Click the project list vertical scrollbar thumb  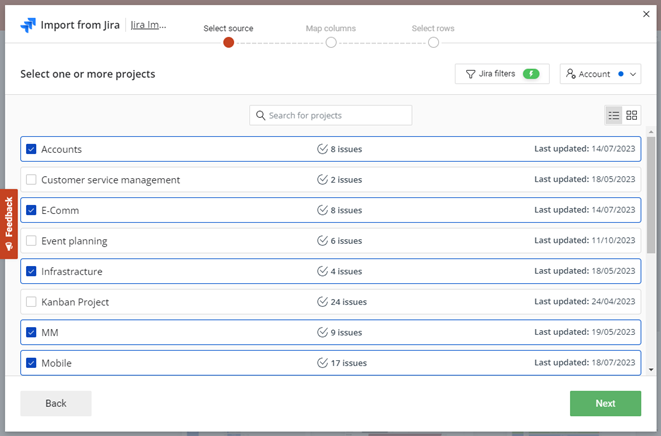pyautogui.click(x=651, y=195)
